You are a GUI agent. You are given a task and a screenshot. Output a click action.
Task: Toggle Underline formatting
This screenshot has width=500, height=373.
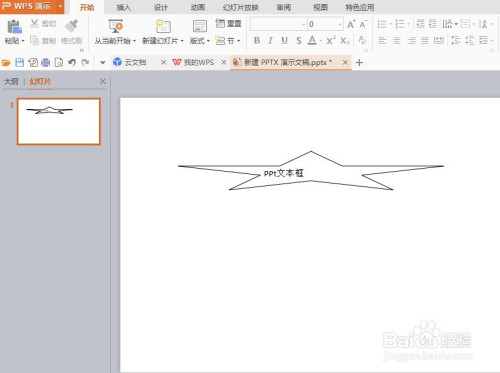[x=284, y=41]
